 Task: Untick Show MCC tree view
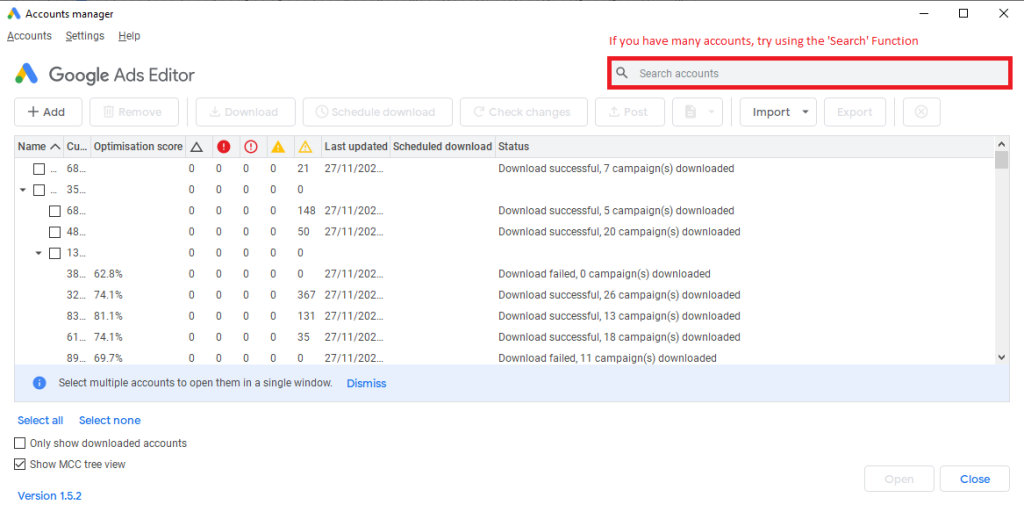(20, 464)
